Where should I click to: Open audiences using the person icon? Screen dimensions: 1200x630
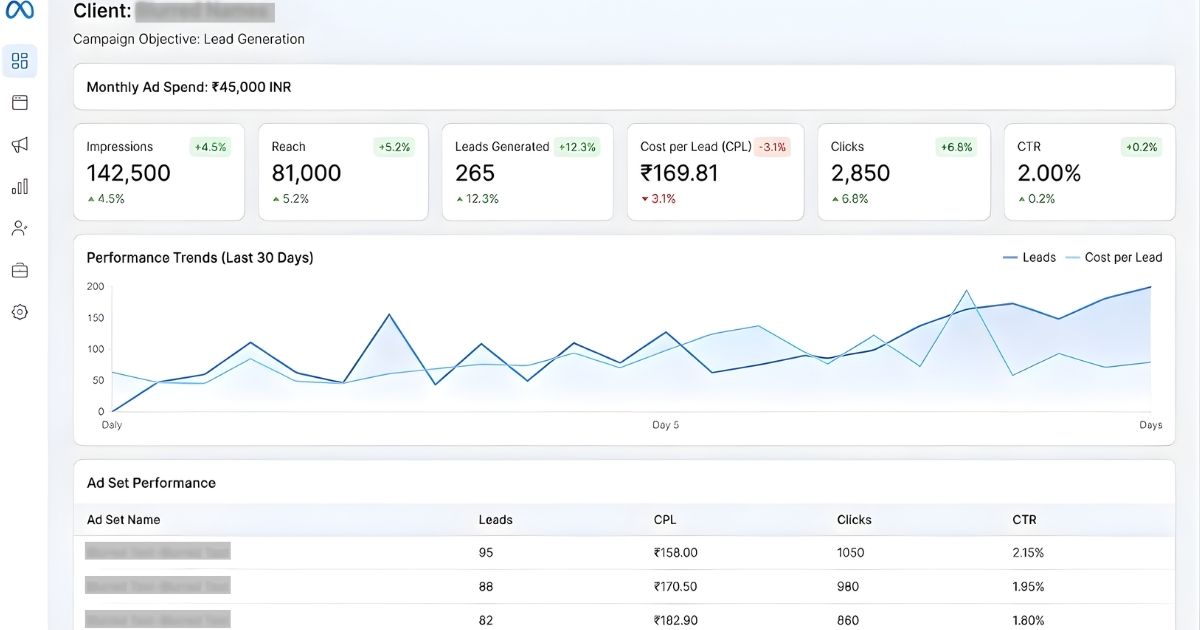click(19, 227)
